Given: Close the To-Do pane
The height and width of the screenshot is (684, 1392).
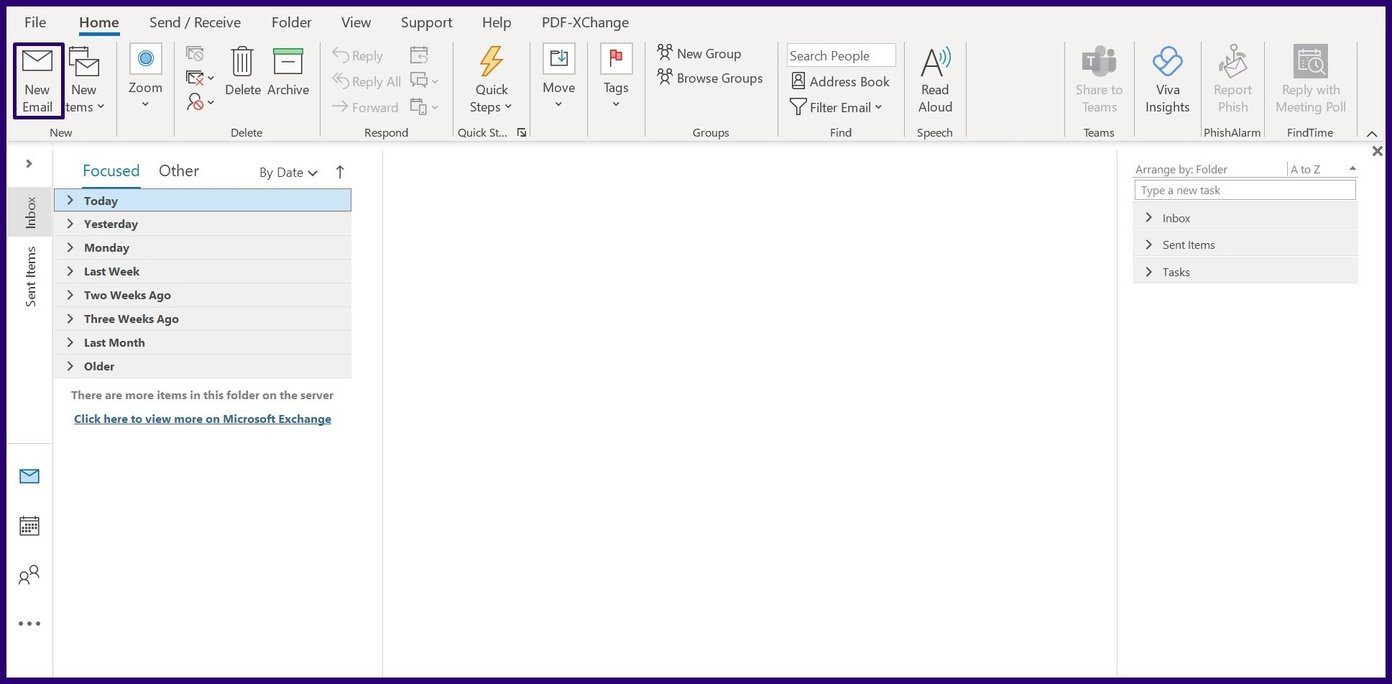Looking at the screenshot, I should (1377, 151).
